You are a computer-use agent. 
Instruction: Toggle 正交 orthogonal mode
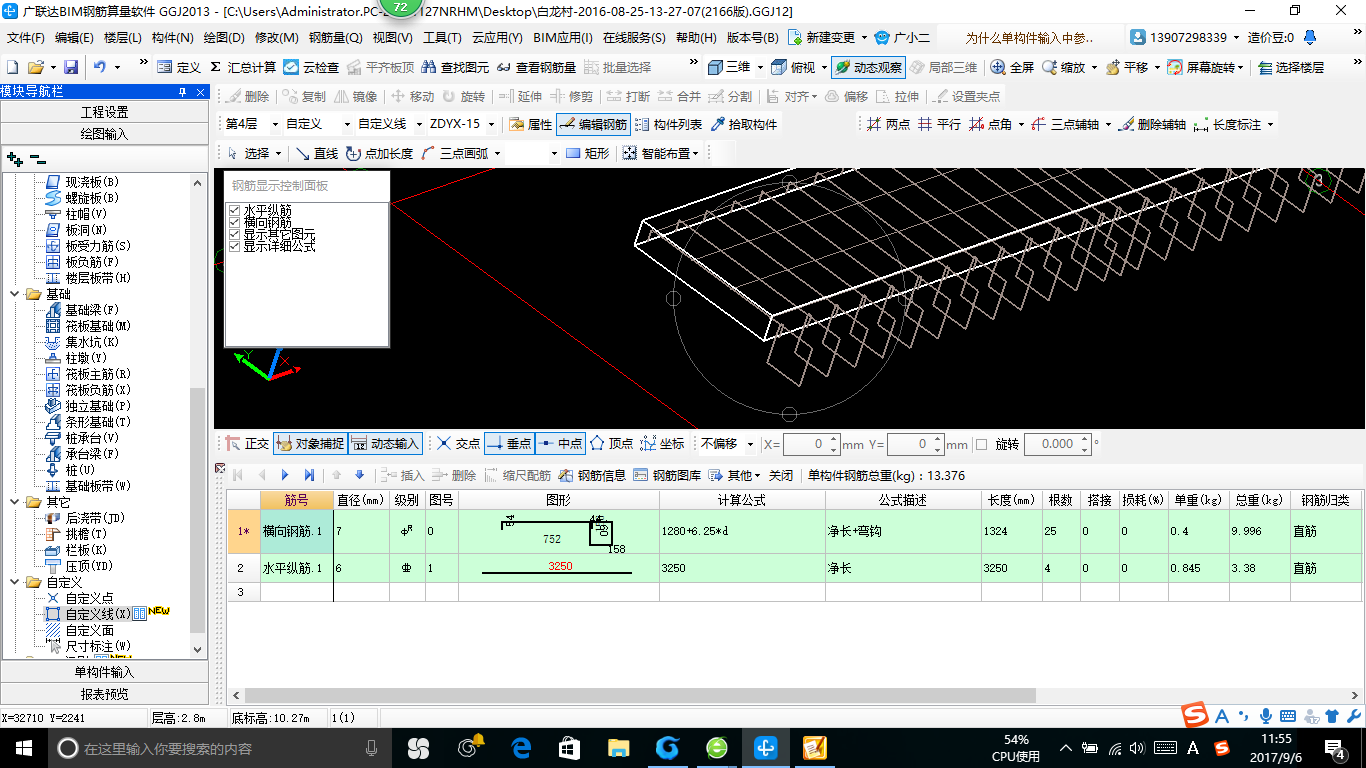coord(247,444)
